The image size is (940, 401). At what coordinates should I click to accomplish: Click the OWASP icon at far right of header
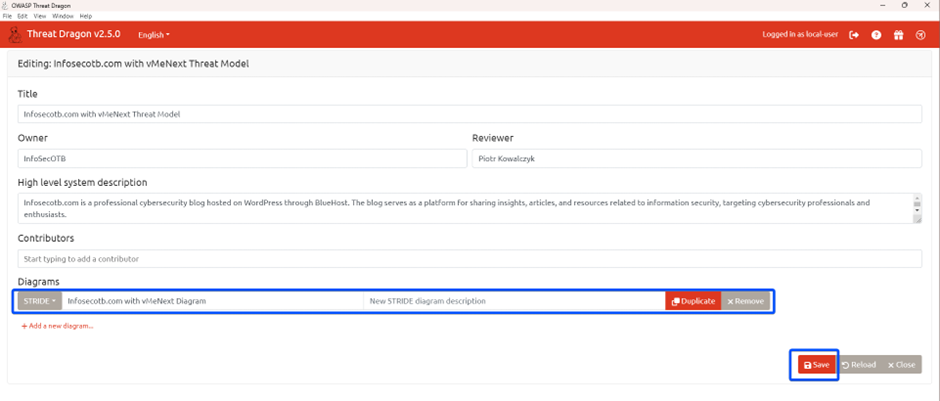coord(920,35)
